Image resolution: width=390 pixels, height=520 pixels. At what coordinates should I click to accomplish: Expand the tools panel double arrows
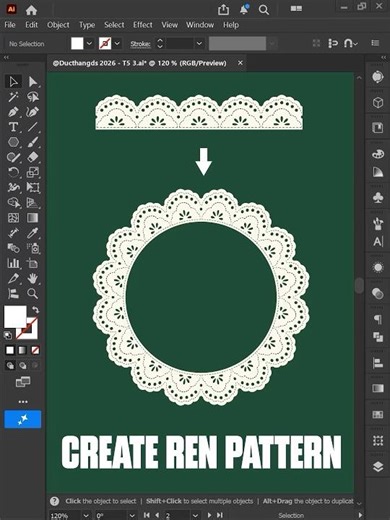tap(6, 58)
